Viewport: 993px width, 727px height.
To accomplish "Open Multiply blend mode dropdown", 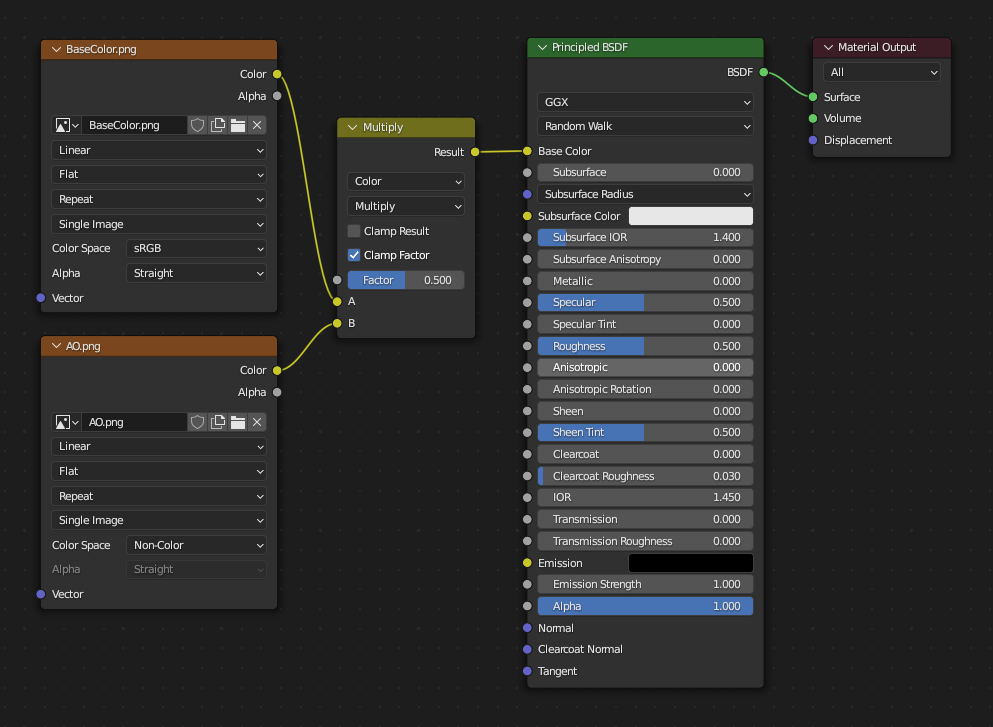I will [406, 206].
